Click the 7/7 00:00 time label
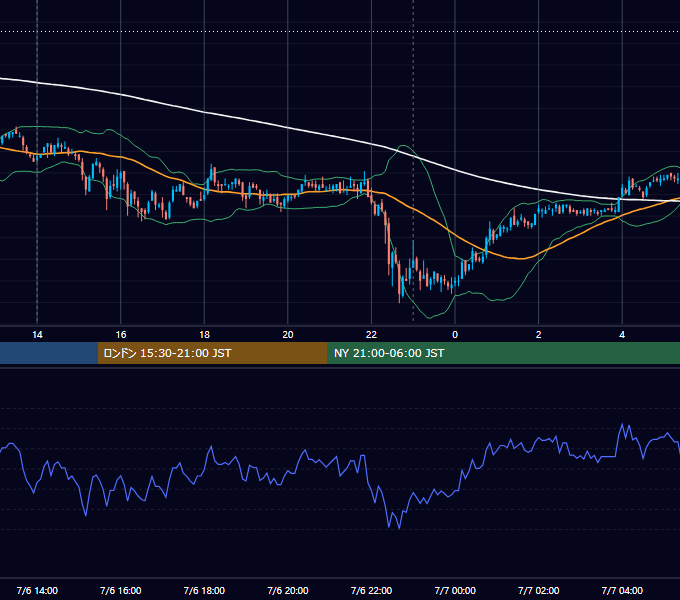This screenshot has width=680, height=600. (455, 590)
